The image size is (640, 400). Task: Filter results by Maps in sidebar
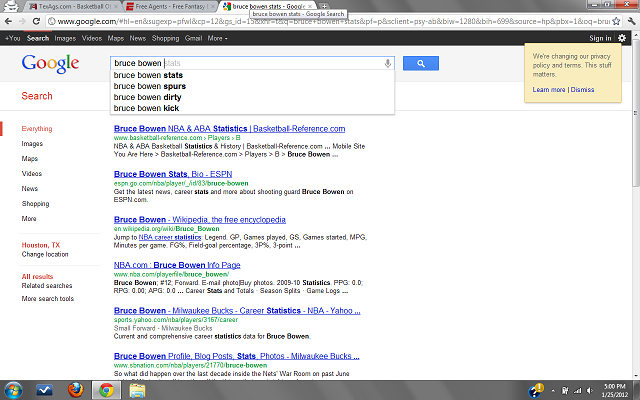point(30,158)
